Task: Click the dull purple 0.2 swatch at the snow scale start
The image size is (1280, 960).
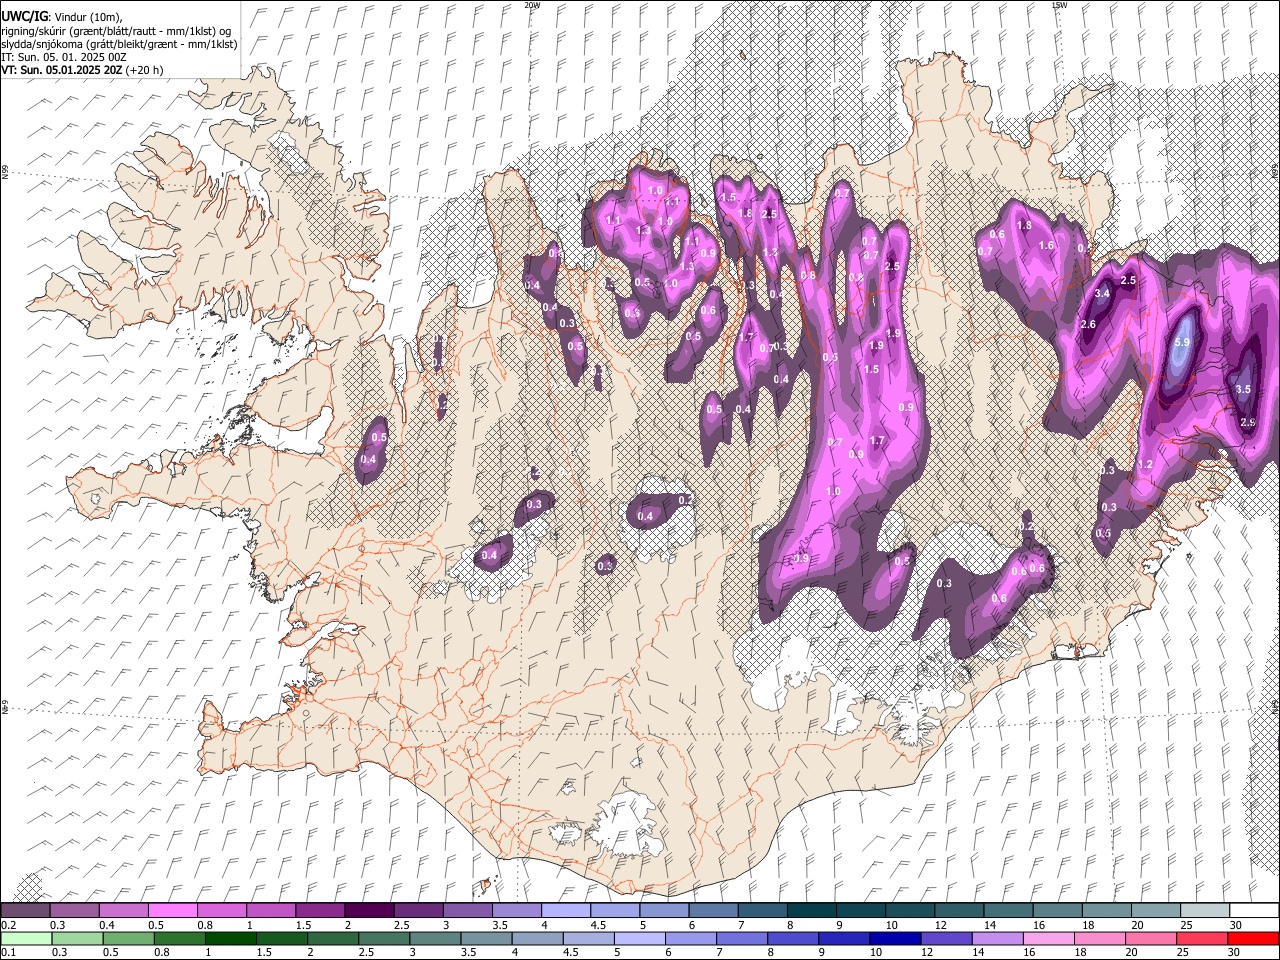Action: [26, 910]
